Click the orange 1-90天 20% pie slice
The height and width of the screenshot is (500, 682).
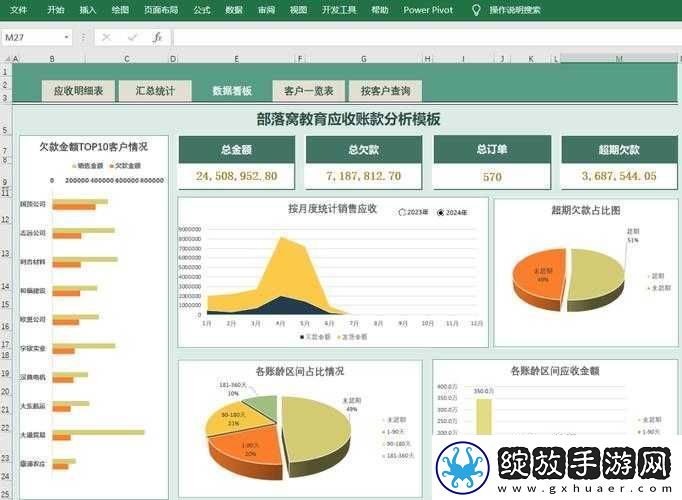[x=248, y=450]
